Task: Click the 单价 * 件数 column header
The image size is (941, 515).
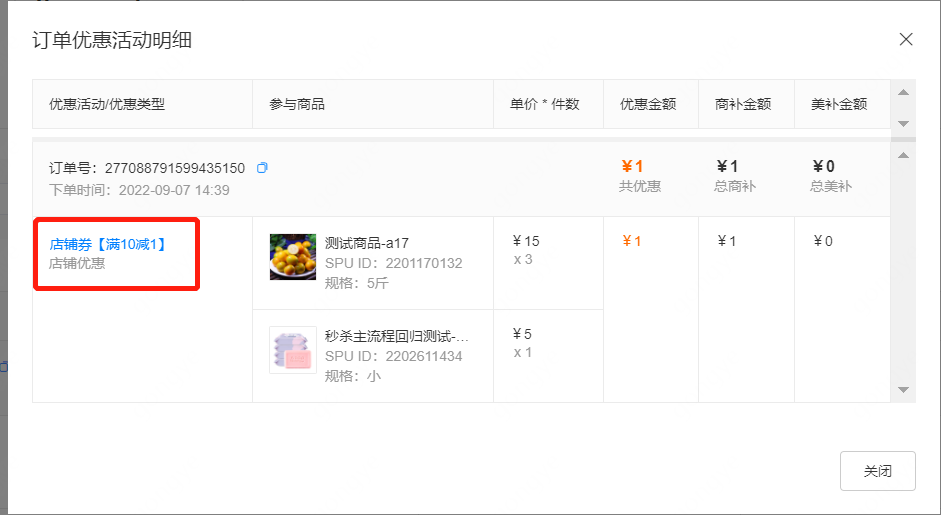Action: tap(544, 104)
